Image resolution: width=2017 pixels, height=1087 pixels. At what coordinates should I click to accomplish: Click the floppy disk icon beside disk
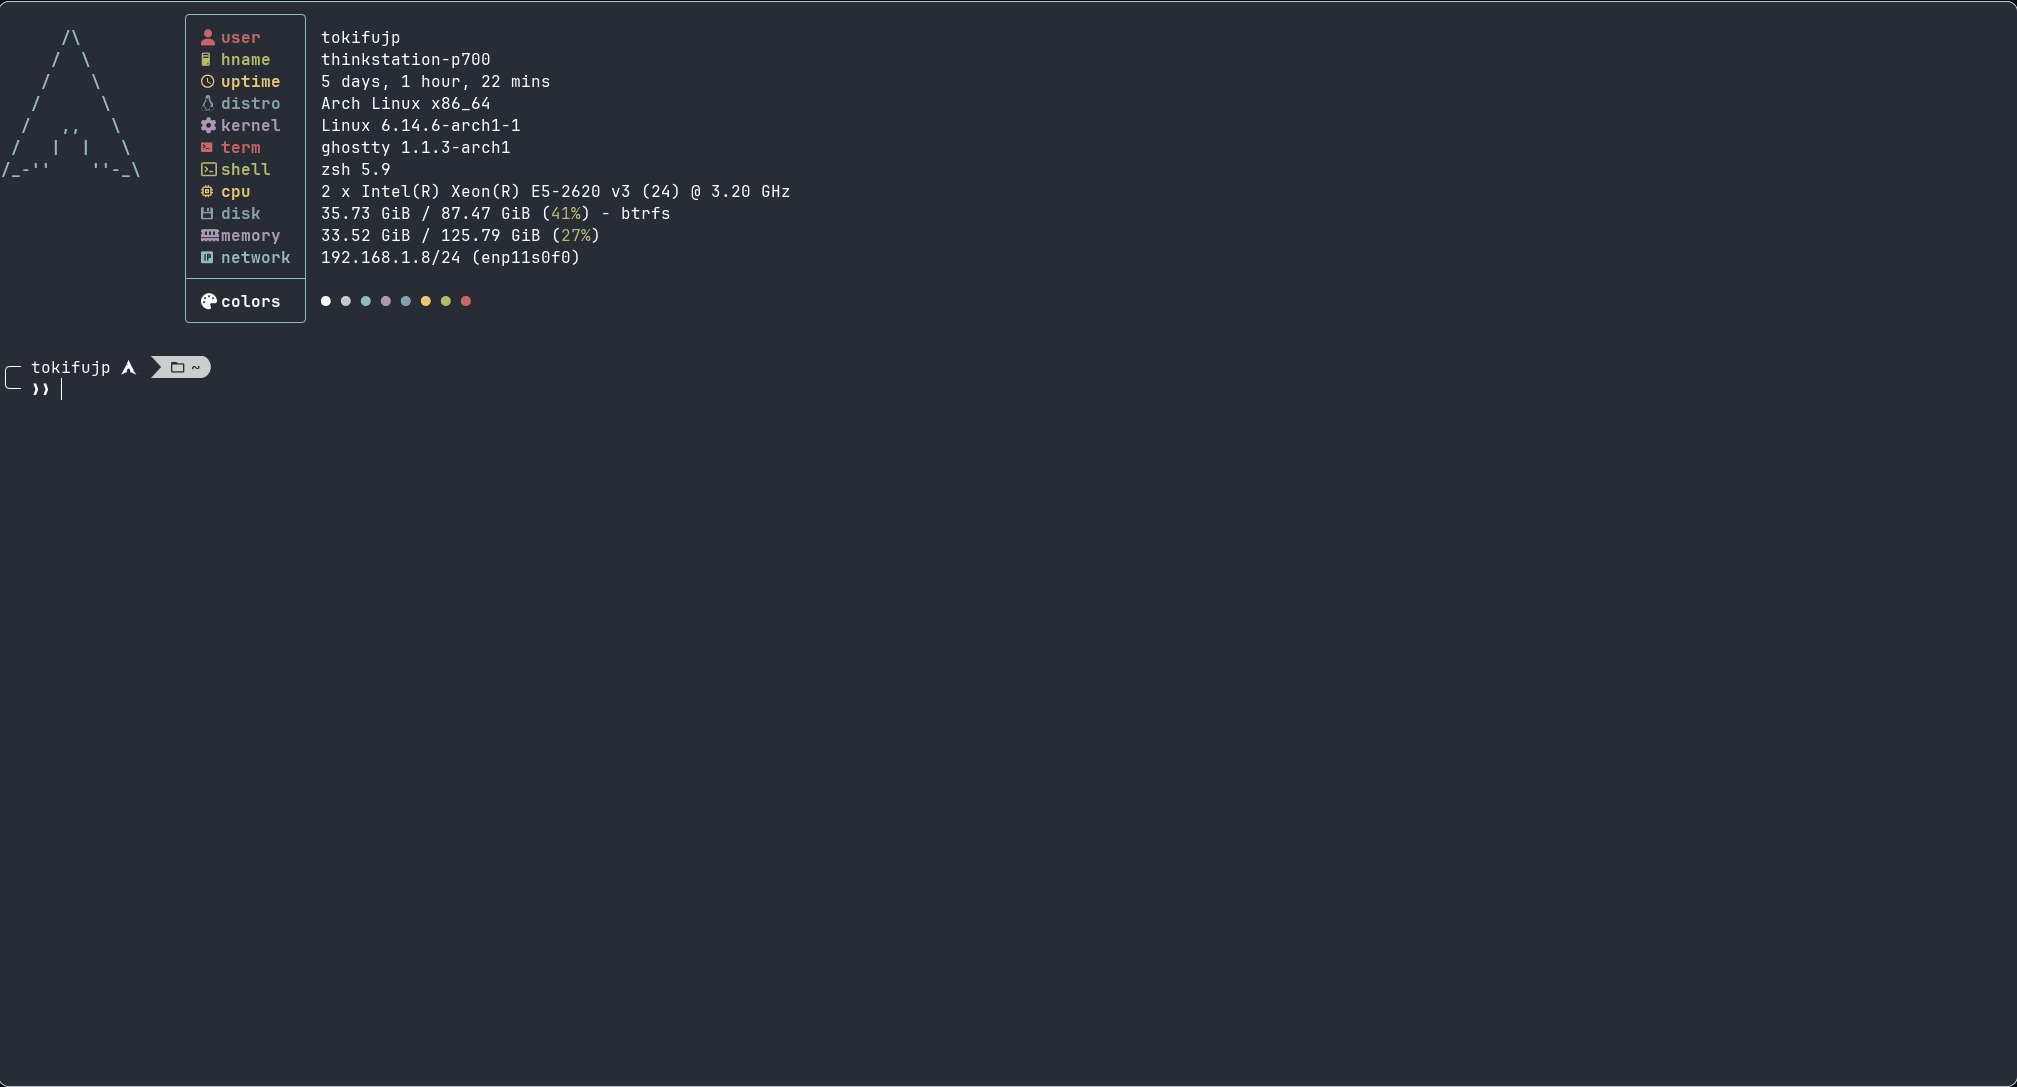(208, 214)
